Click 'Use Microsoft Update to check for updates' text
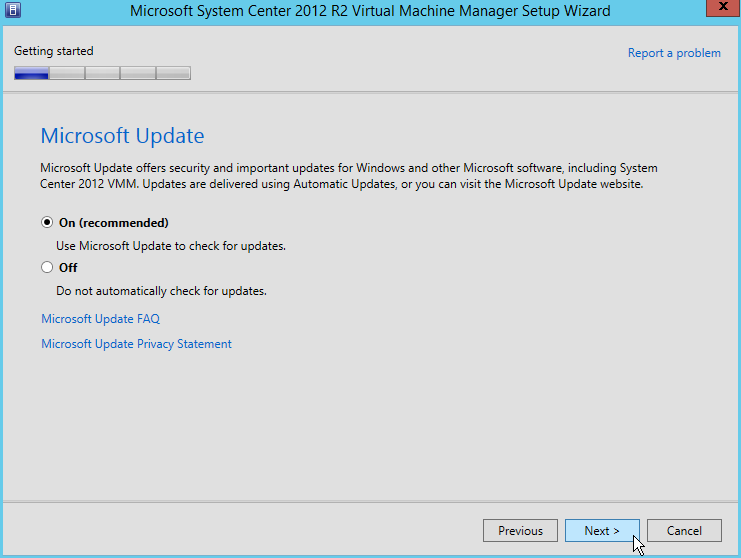This screenshot has width=741, height=558. 171,246
